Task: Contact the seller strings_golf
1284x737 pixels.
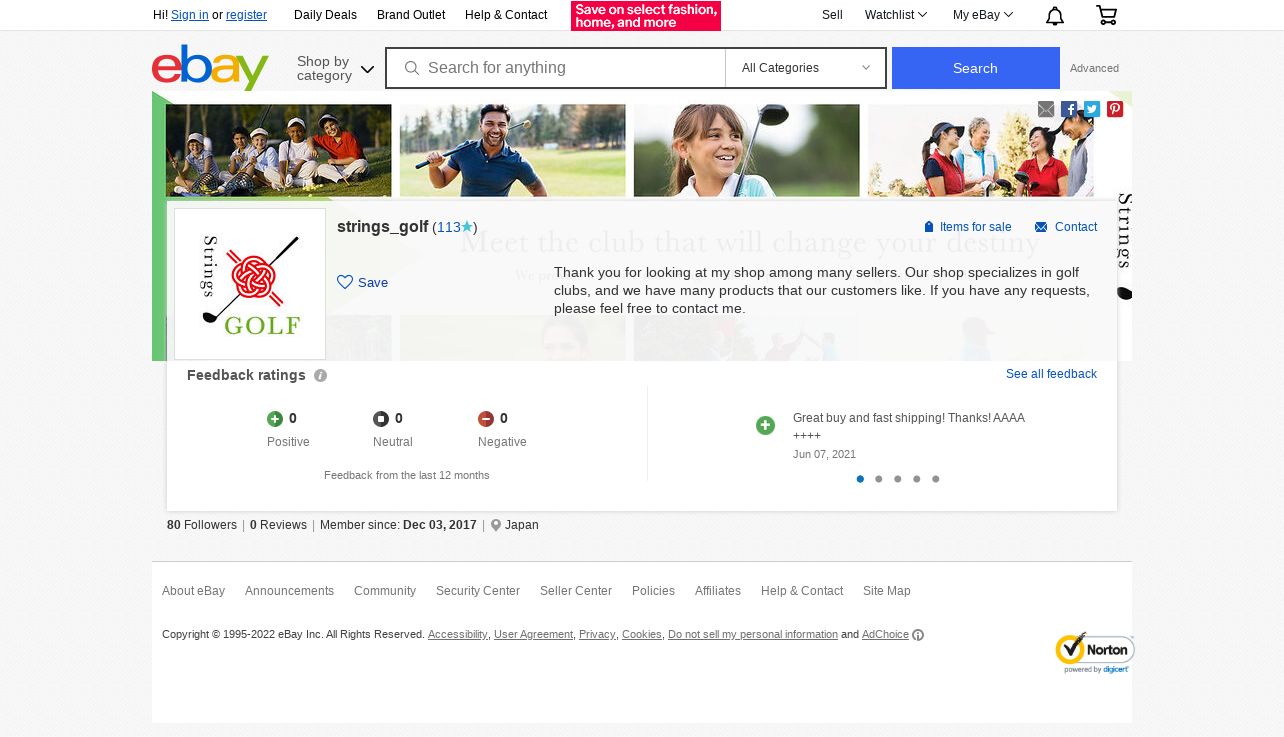Action: [x=1066, y=227]
